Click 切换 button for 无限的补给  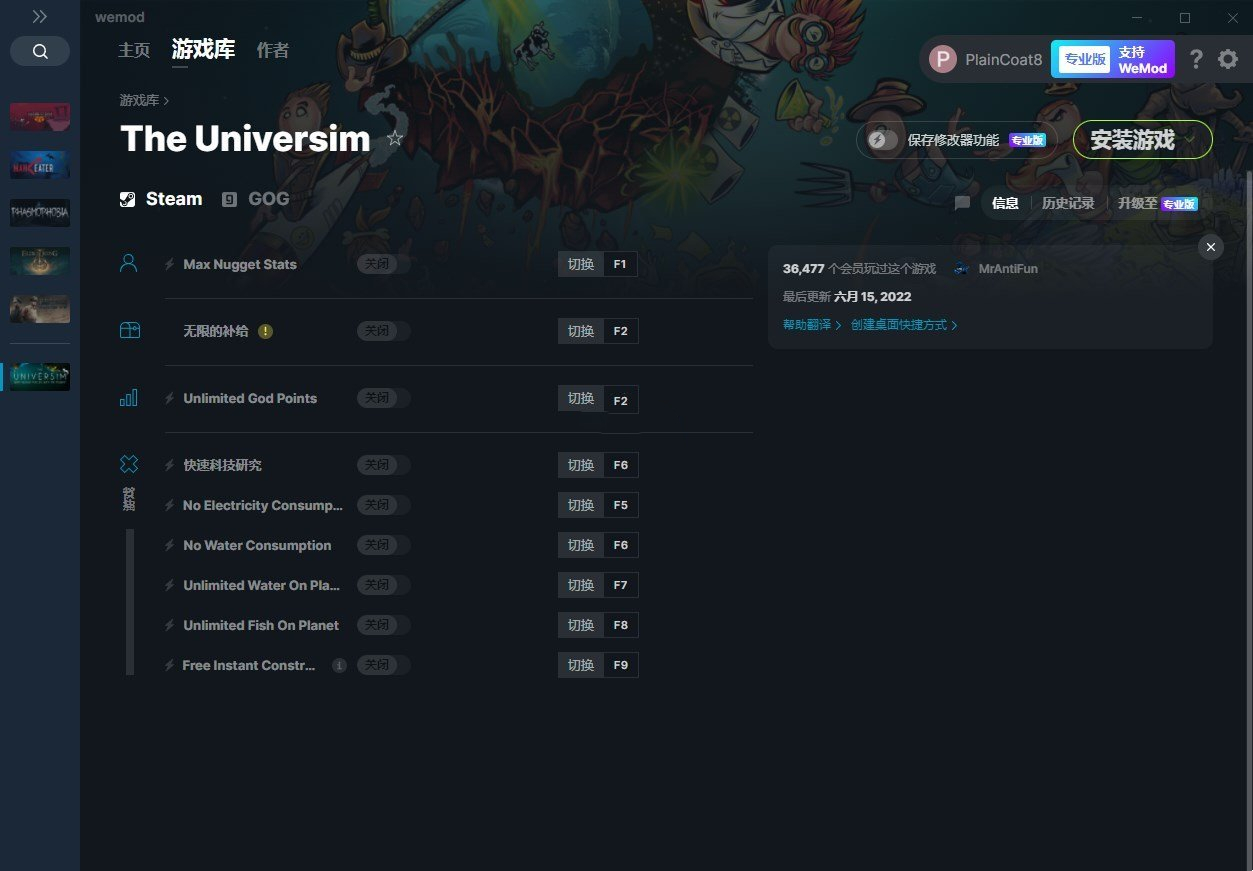point(581,331)
